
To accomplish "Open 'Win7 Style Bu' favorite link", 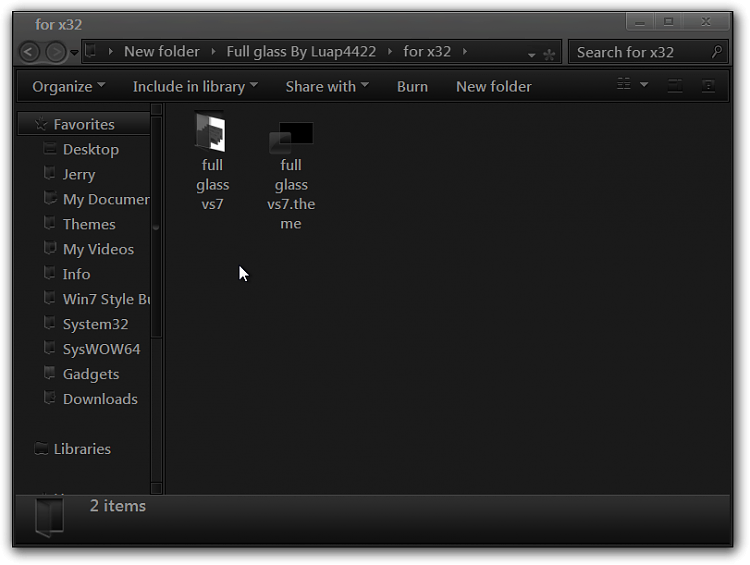I will click(106, 299).
